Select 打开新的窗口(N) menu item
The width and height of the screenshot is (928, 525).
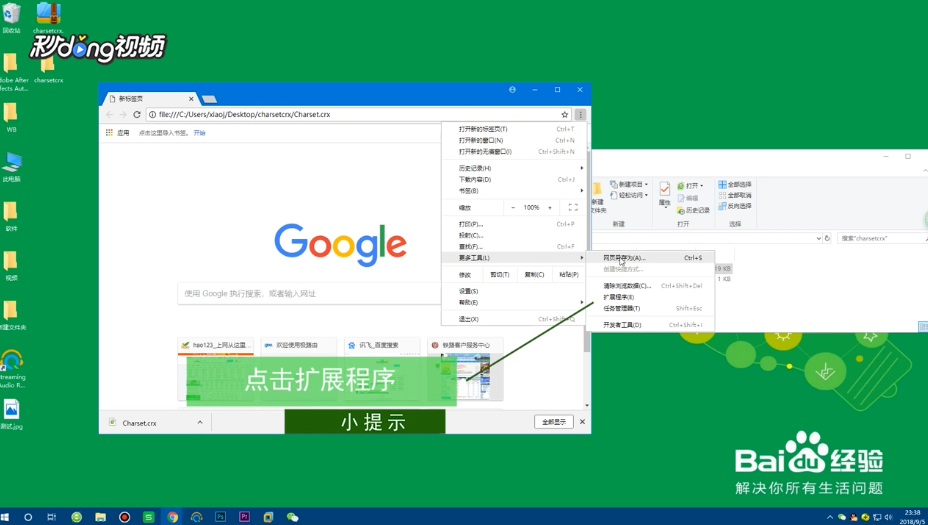(514, 140)
